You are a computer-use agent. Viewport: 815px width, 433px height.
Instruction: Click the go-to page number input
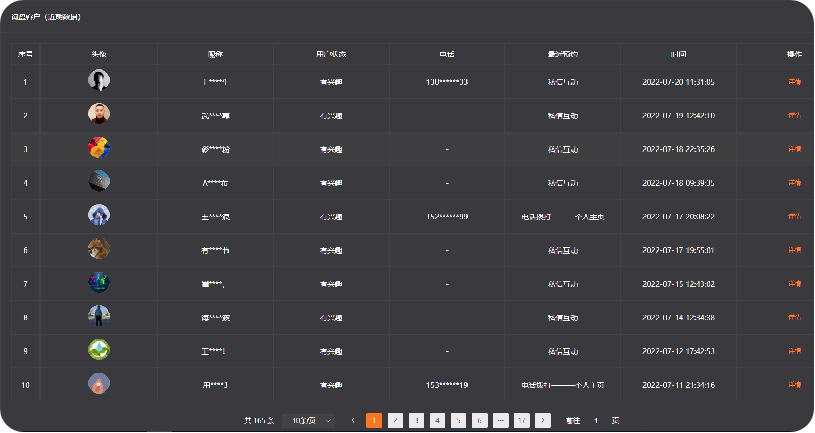(x=596, y=421)
